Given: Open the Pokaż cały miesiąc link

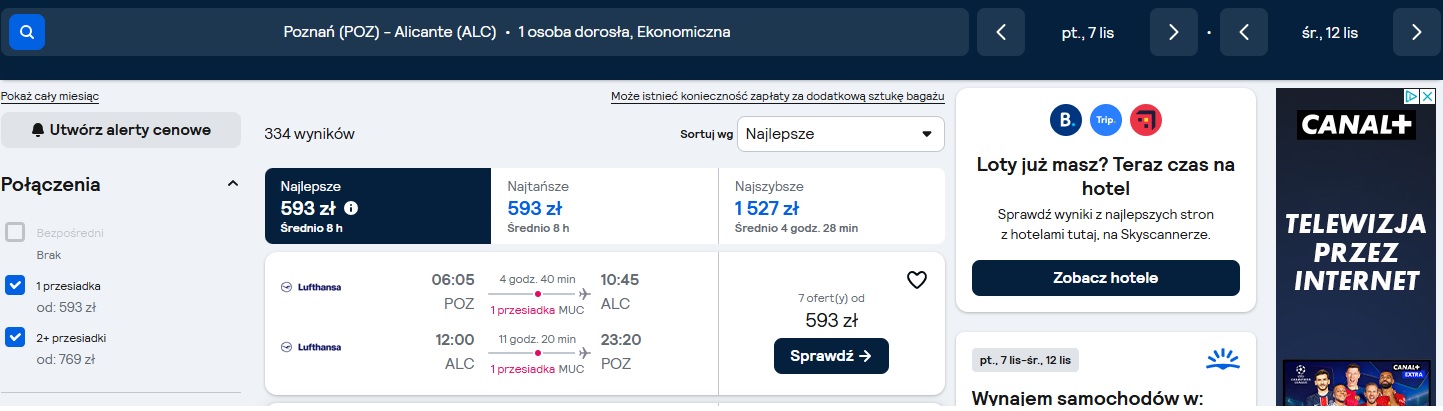Looking at the screenshot, I should [50, 97].
